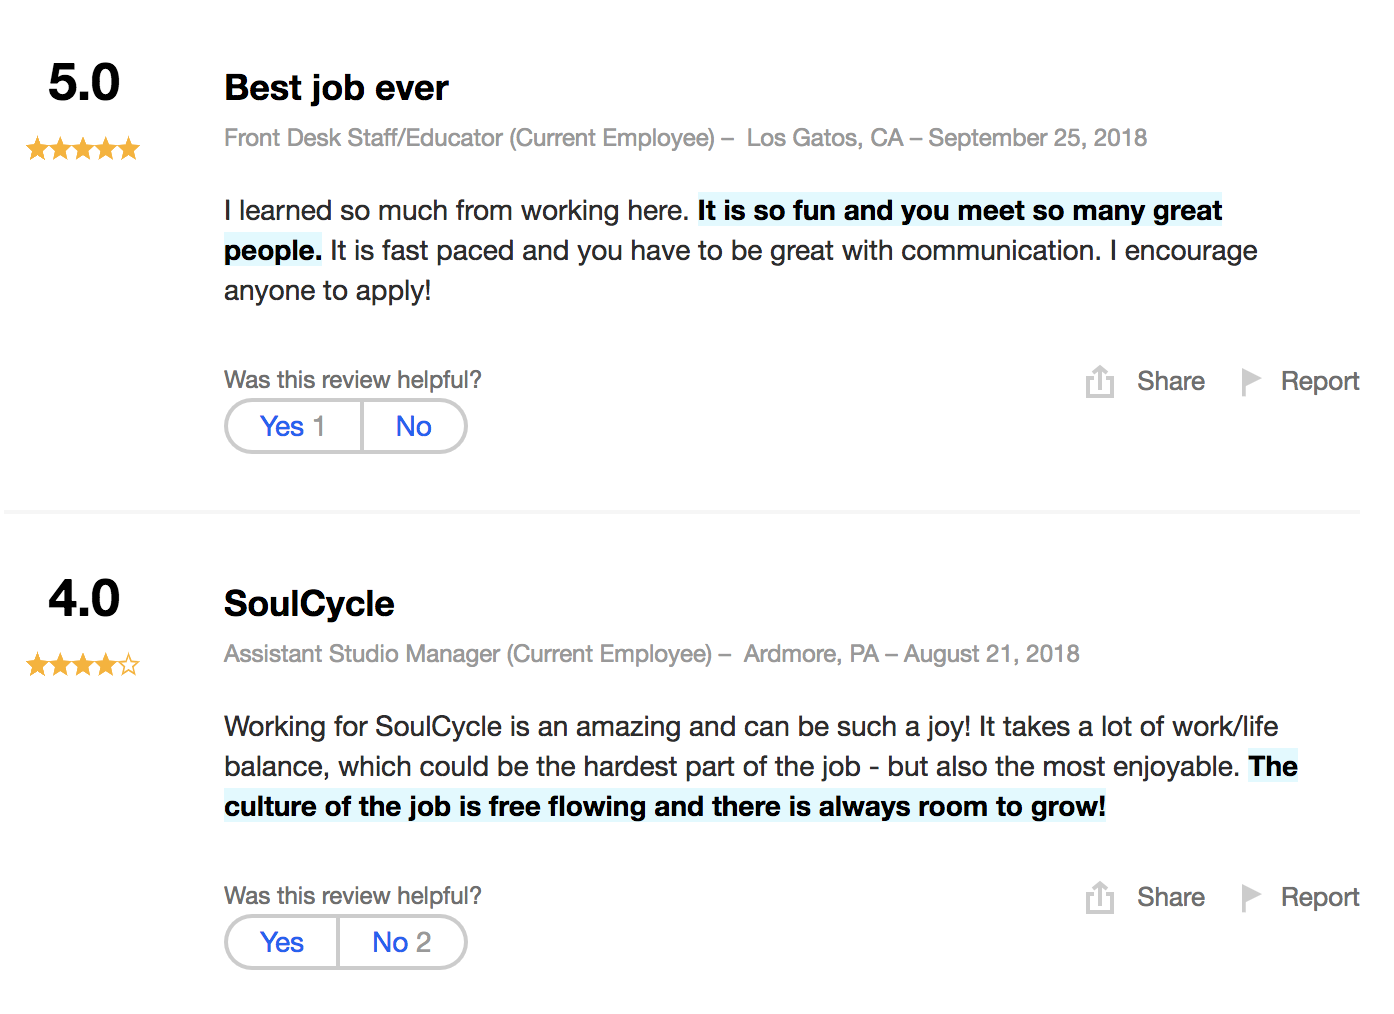Click Share text on SoulCycle review
Image resolution: width=1394 pixels, height=1014 pixels.
pos(1170,897)
